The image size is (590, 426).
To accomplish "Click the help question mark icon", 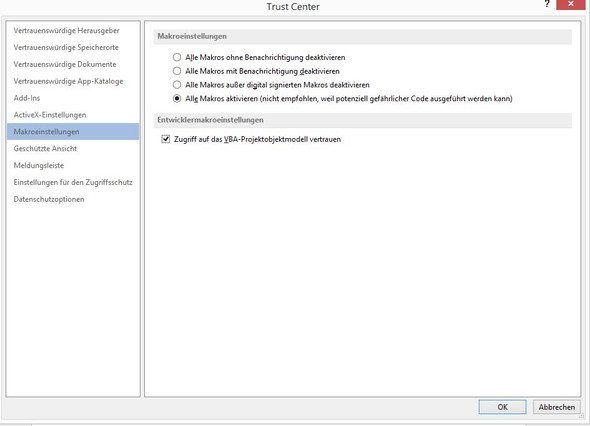I will click(x=547, y=4).
